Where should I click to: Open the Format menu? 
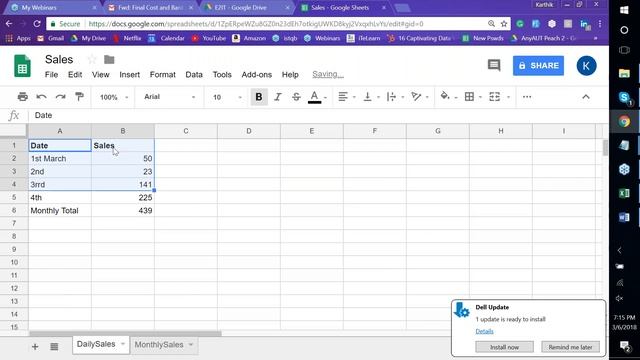[162, 75]
